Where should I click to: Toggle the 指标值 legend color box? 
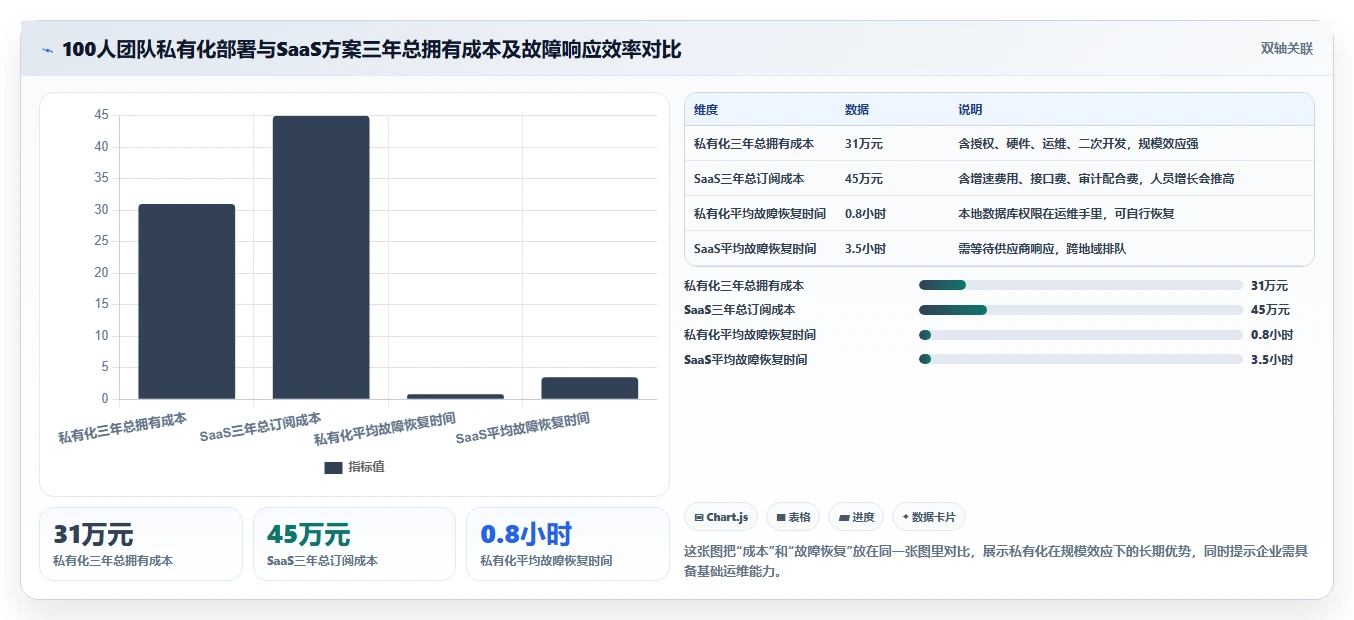tap(333, 467)
